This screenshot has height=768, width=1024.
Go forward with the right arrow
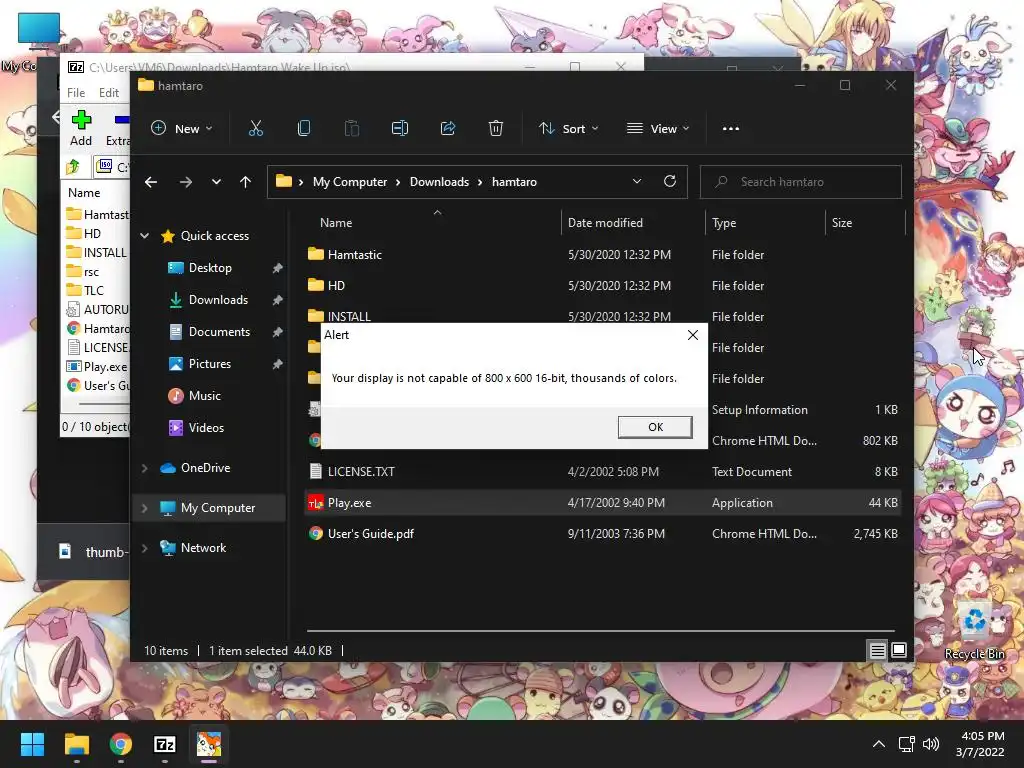pyautogui.click(x=186, y=182)
